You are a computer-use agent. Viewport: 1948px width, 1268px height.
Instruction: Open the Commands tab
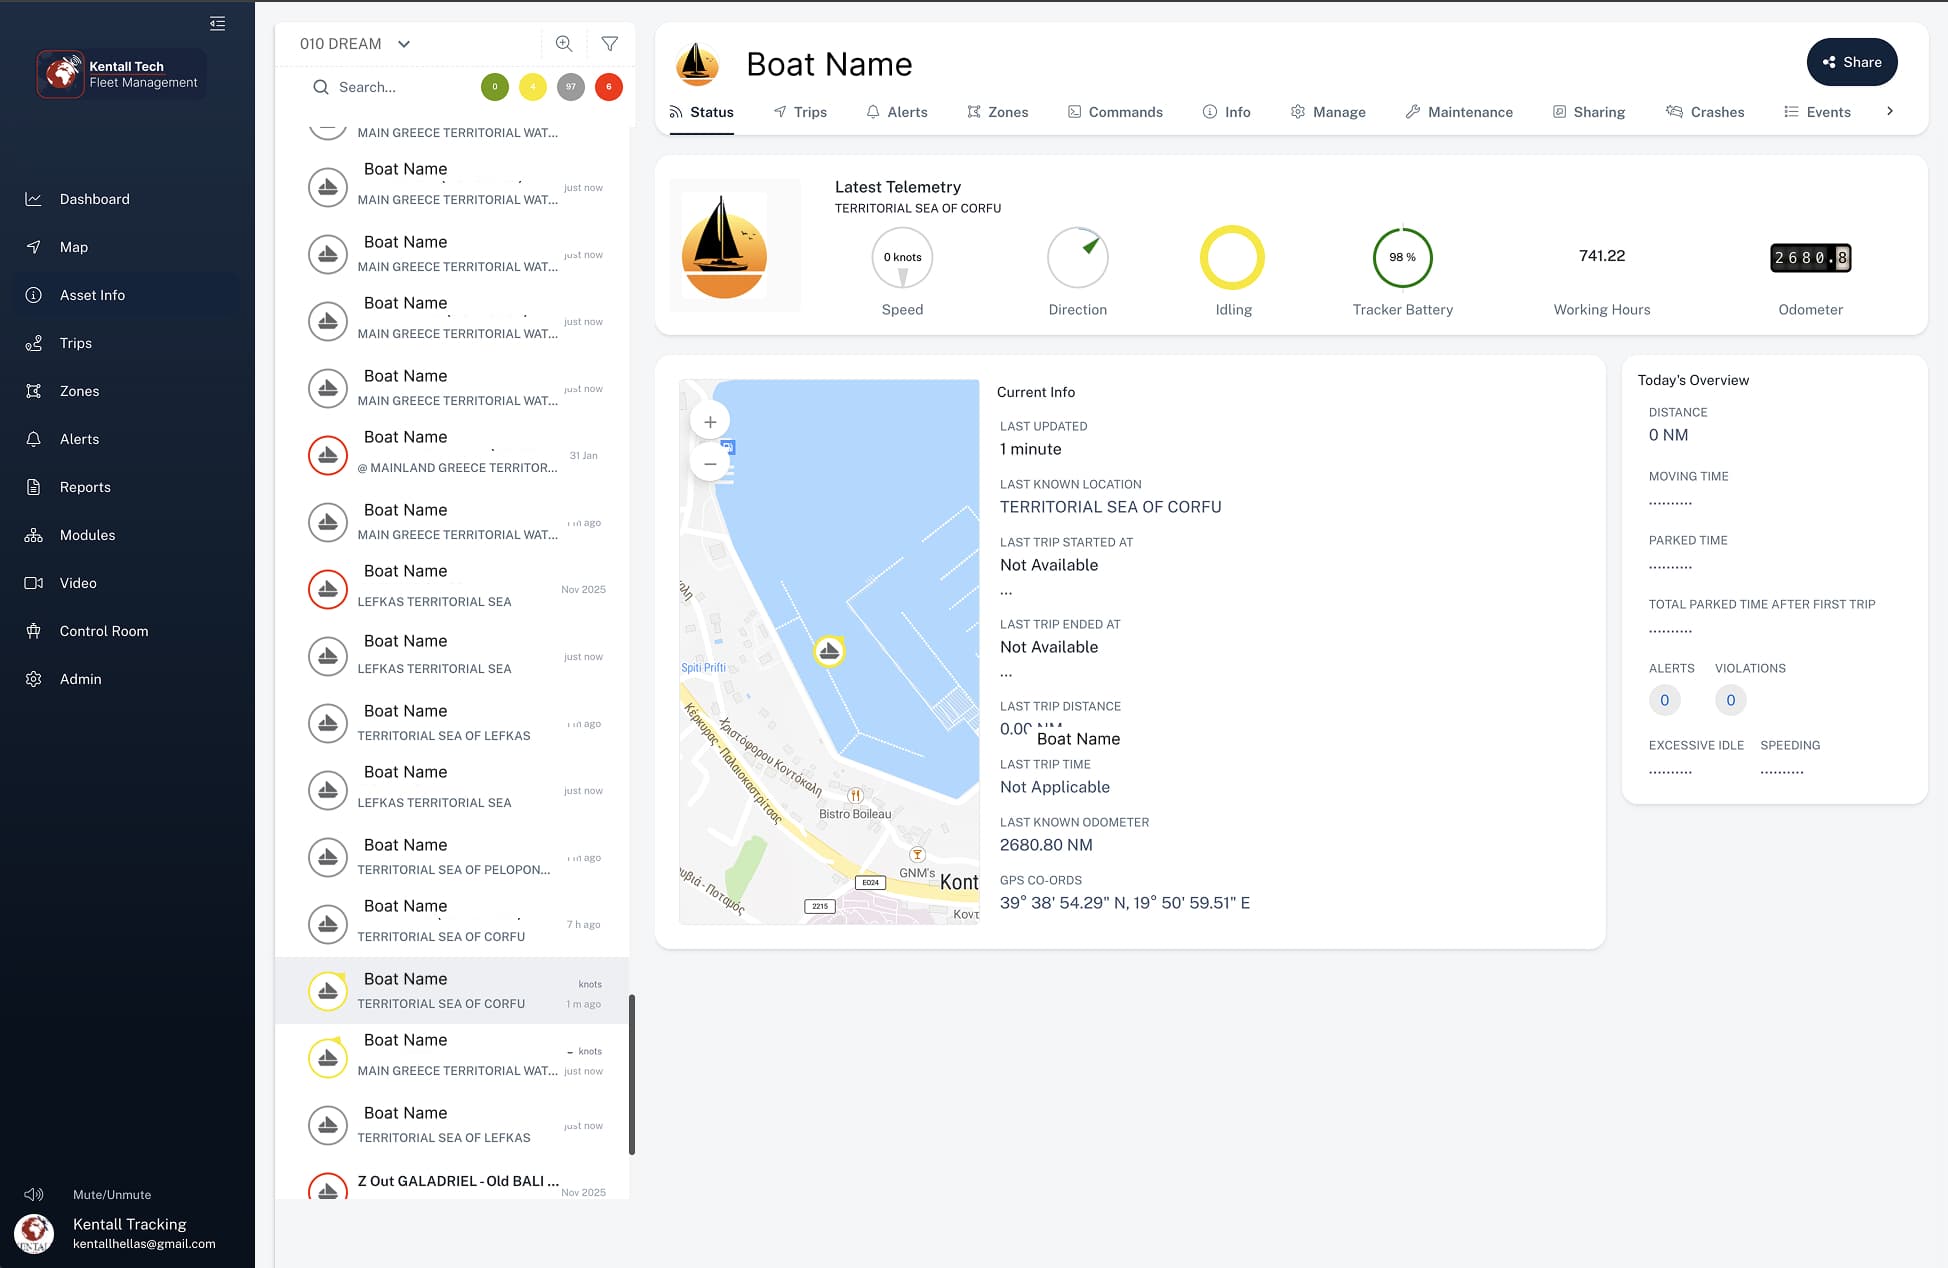click(1115, 112)
